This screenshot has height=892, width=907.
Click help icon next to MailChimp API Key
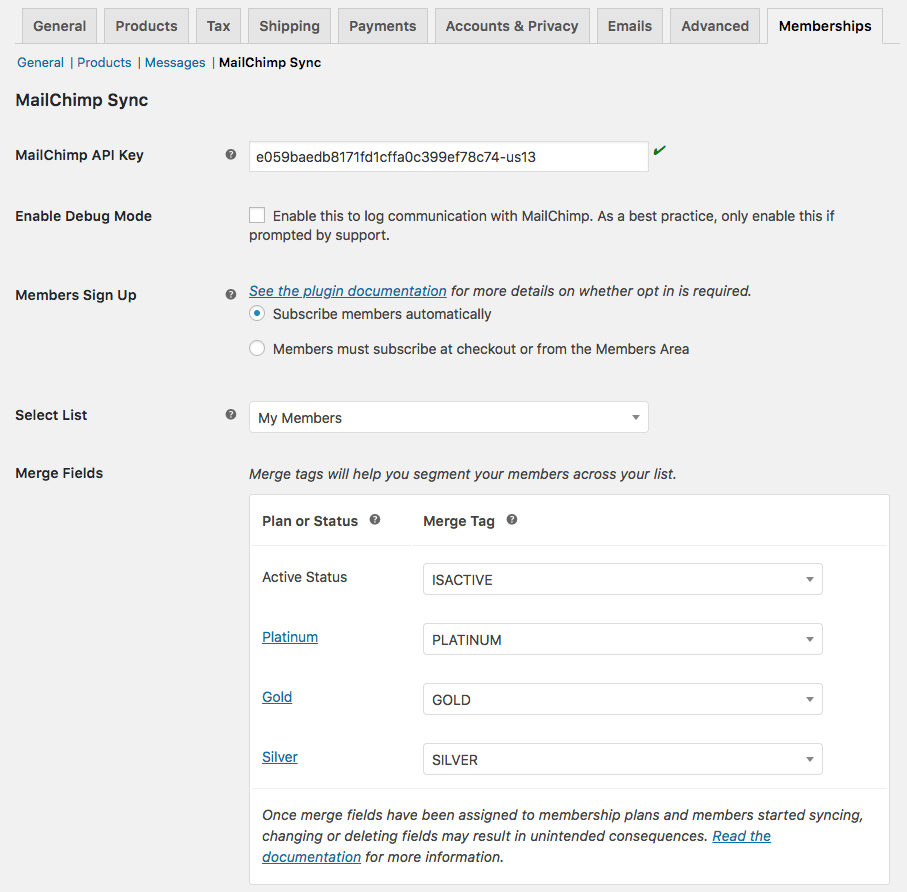231,154
